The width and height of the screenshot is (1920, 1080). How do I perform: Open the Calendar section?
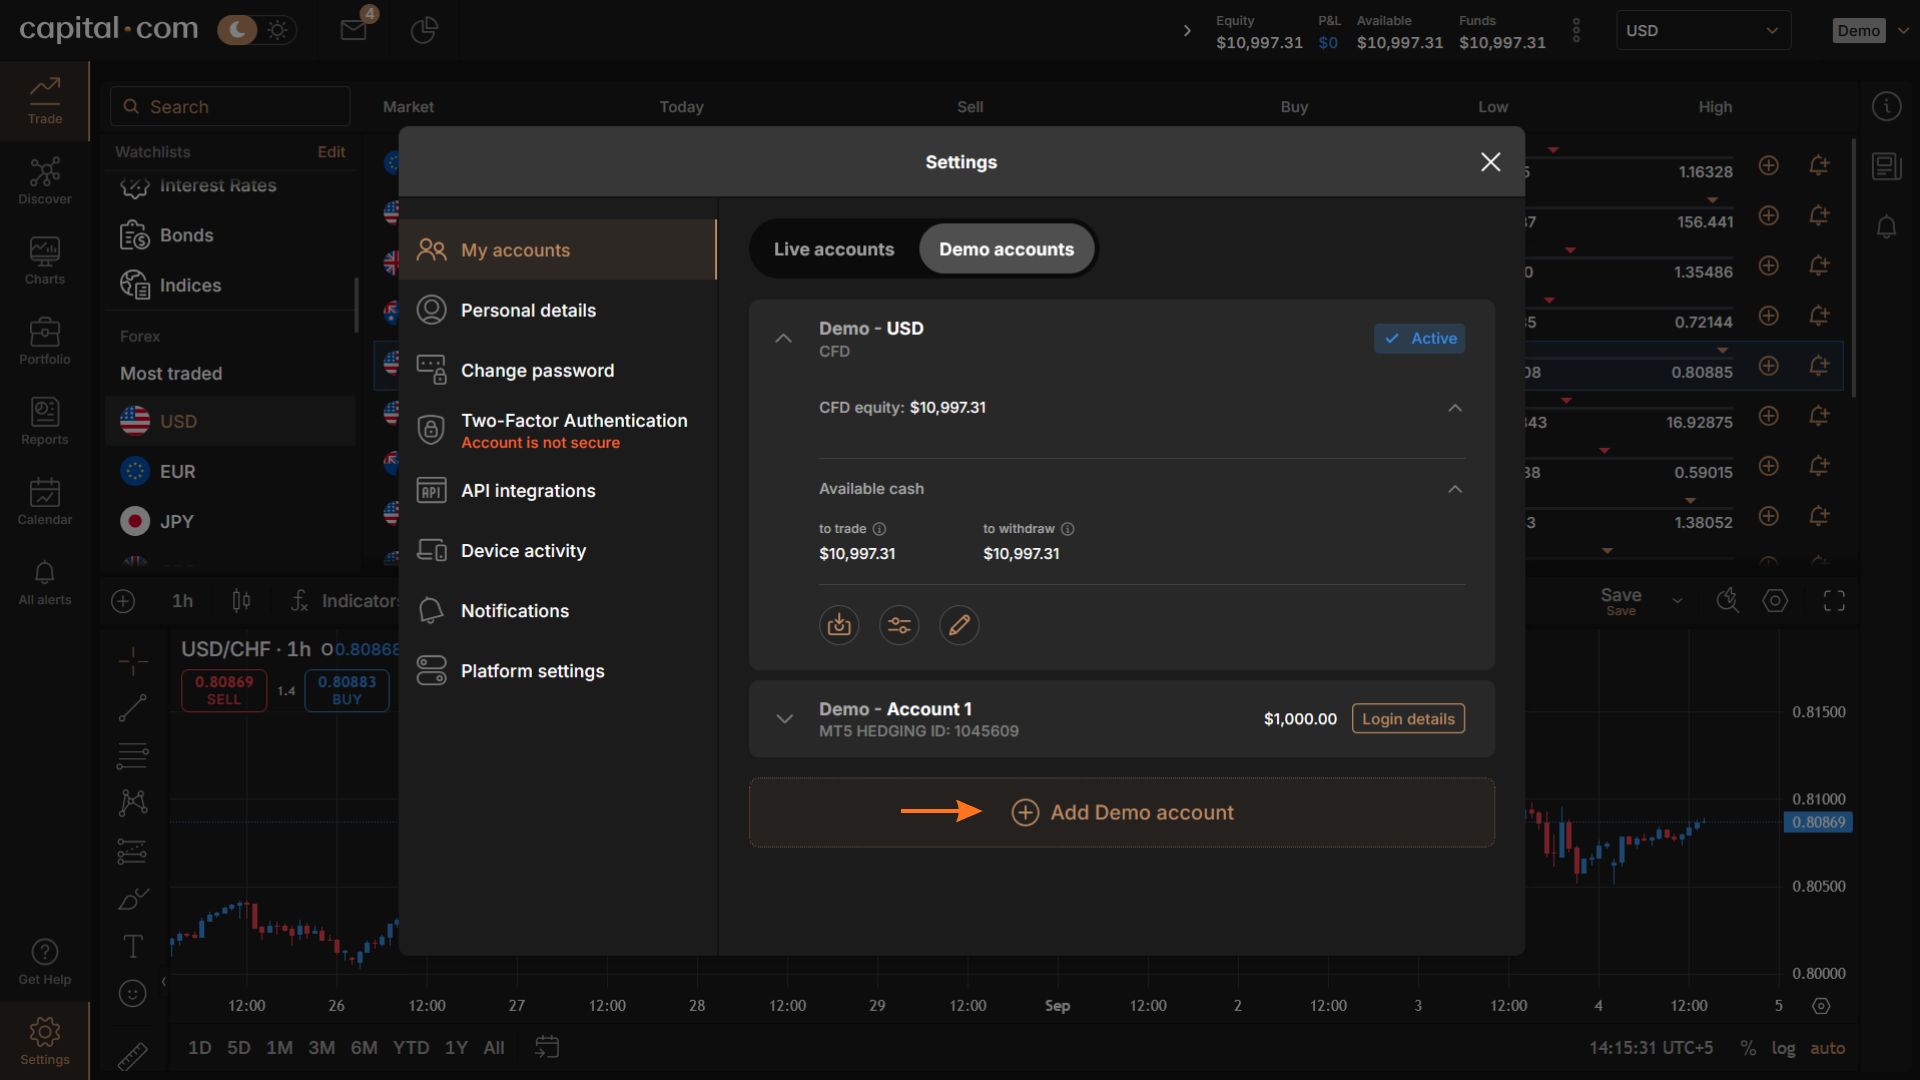(x=44, y=501)
